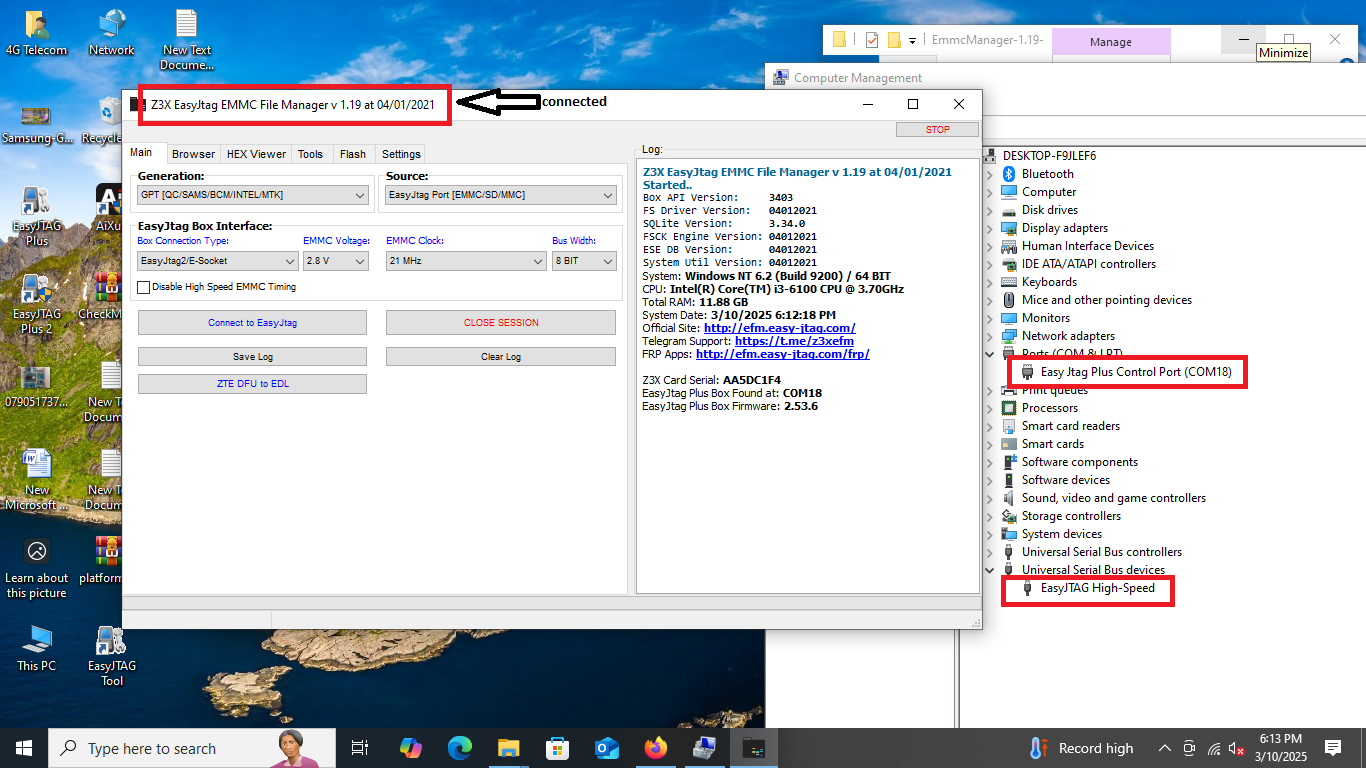Select the DESKTOP-F9JLEF6 root node

point(1049,156)
